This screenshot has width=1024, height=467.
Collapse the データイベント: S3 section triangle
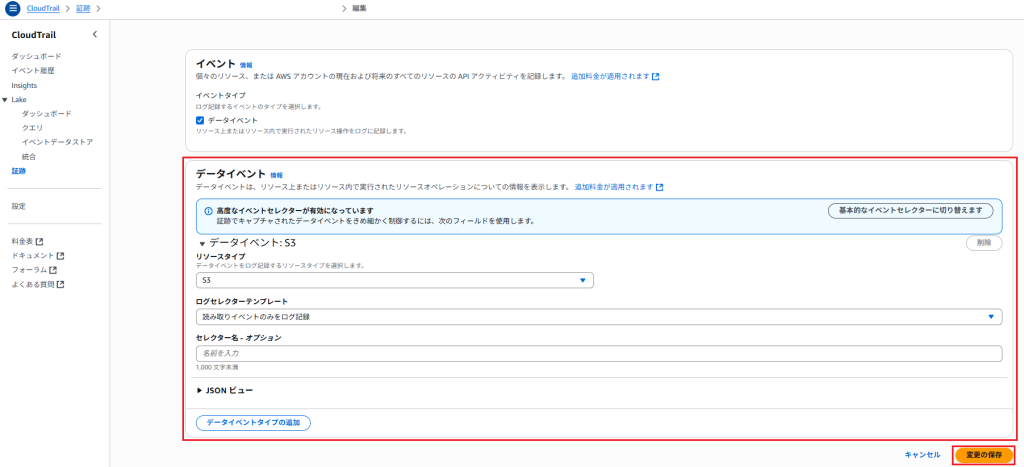(202, 244)
